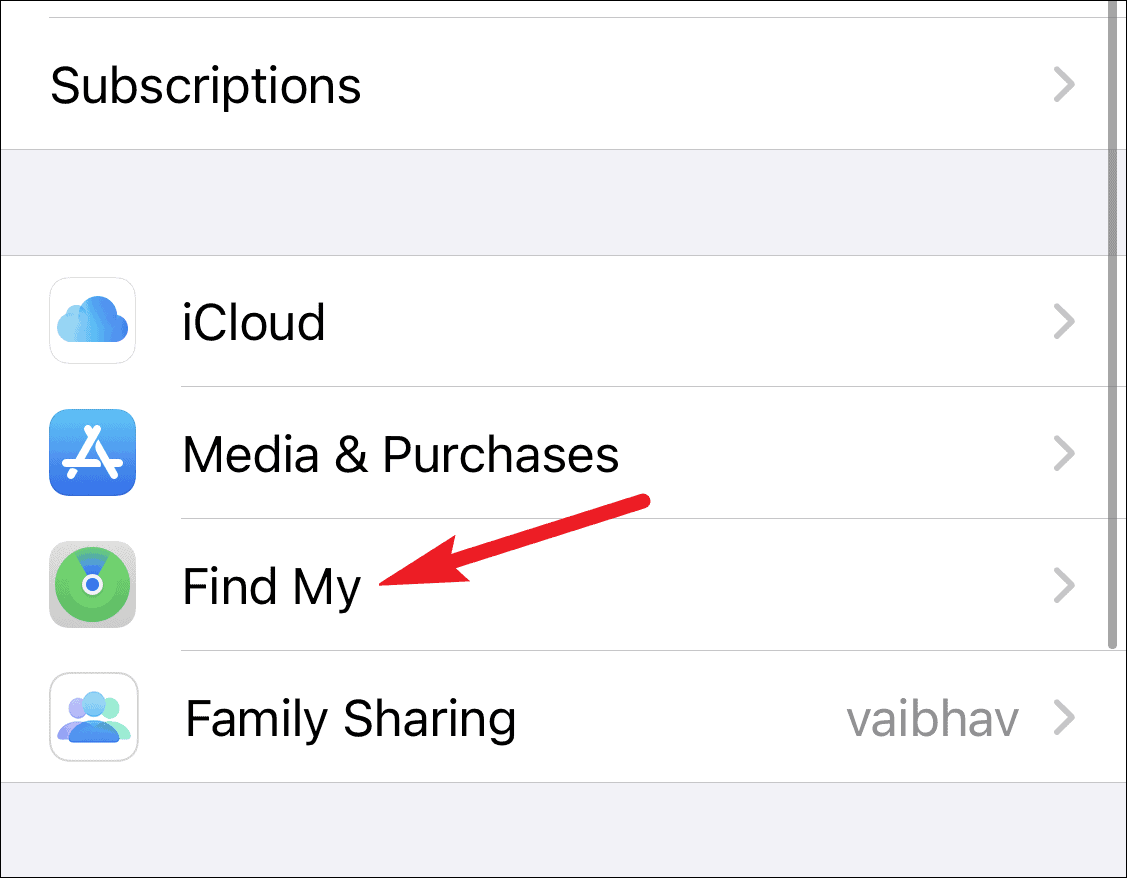Tap the Family Sharing people icon

point(93,717)
